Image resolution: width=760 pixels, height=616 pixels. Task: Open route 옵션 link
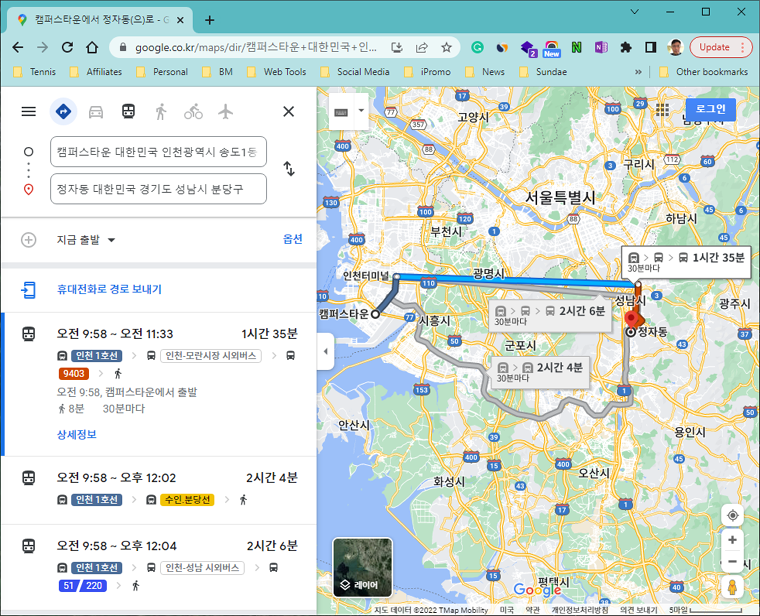pos(293,238)
